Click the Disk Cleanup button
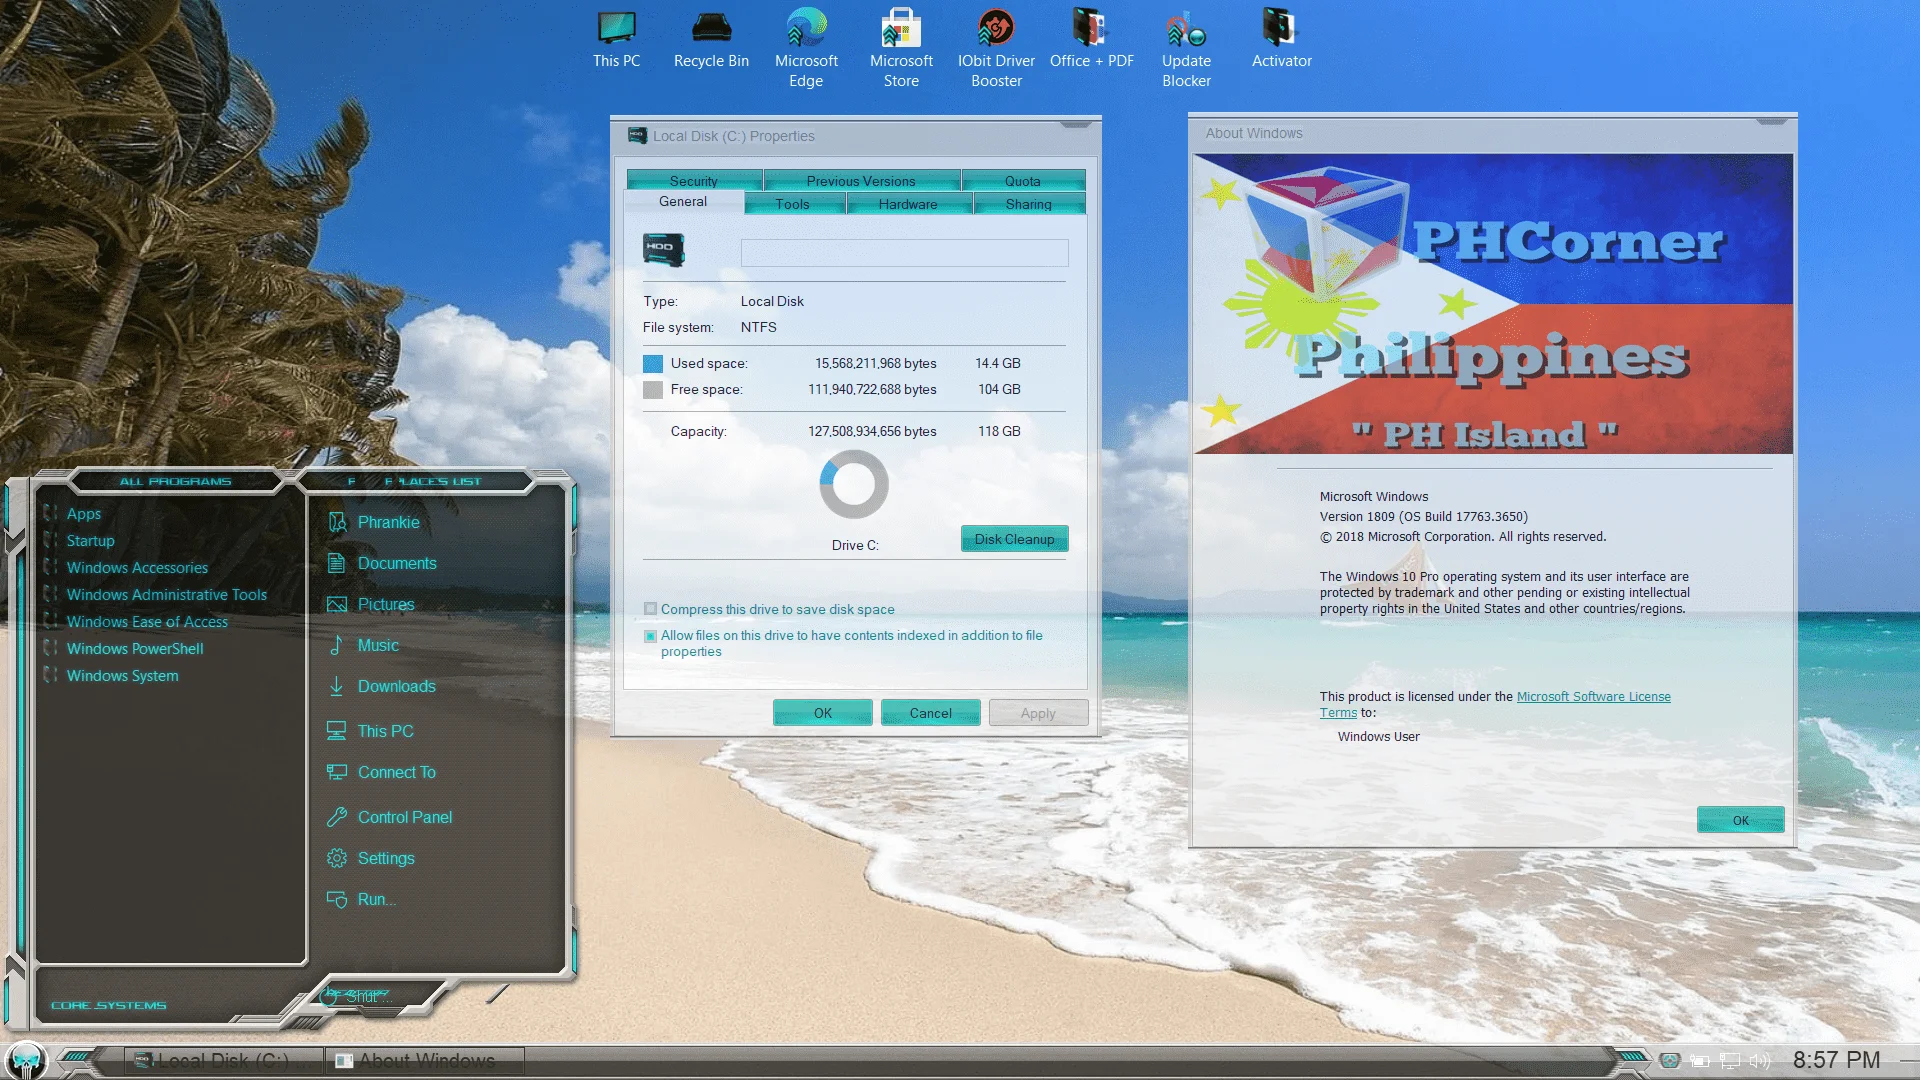The image size is (1920, 1080). tap(1014, 539)
